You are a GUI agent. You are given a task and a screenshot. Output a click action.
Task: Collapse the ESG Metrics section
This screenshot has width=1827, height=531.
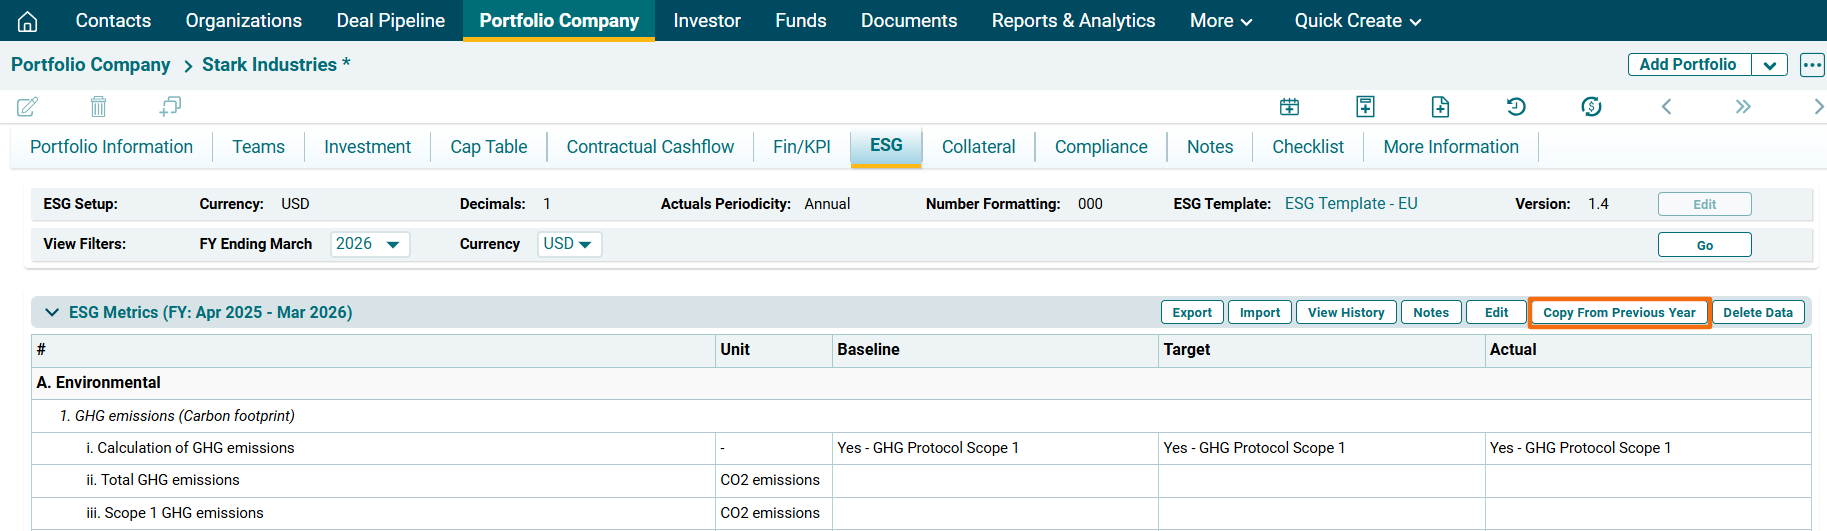[52, 312]
